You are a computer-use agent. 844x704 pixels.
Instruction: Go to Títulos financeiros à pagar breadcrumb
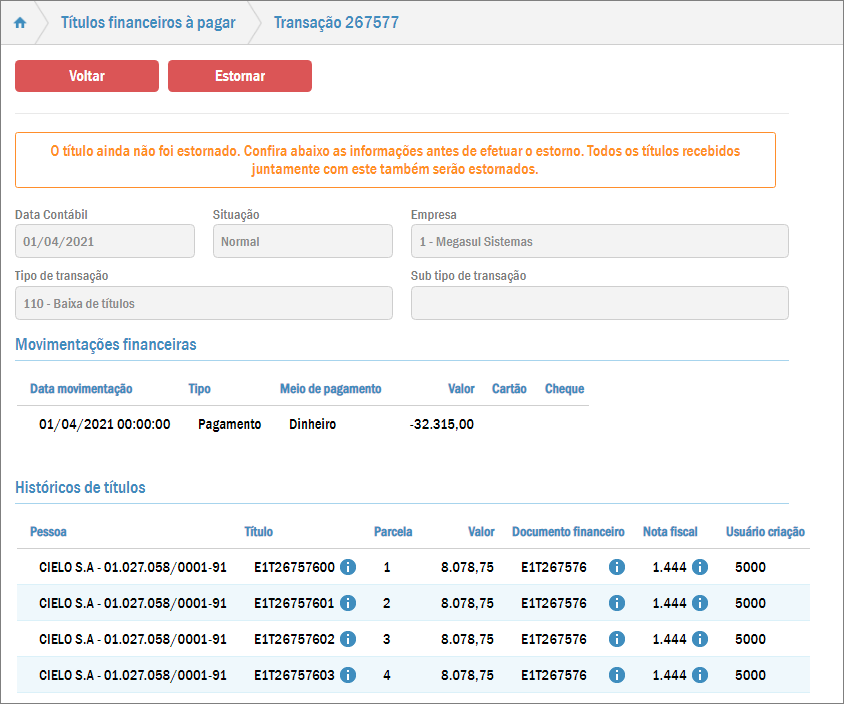click(148, 23)
